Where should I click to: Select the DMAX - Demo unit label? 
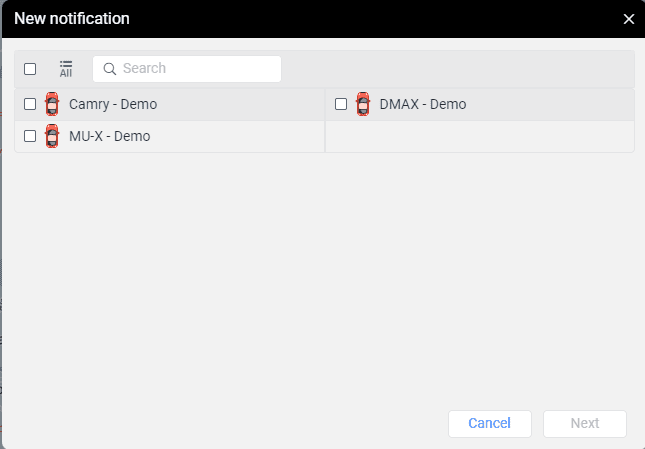pos(423,104)
